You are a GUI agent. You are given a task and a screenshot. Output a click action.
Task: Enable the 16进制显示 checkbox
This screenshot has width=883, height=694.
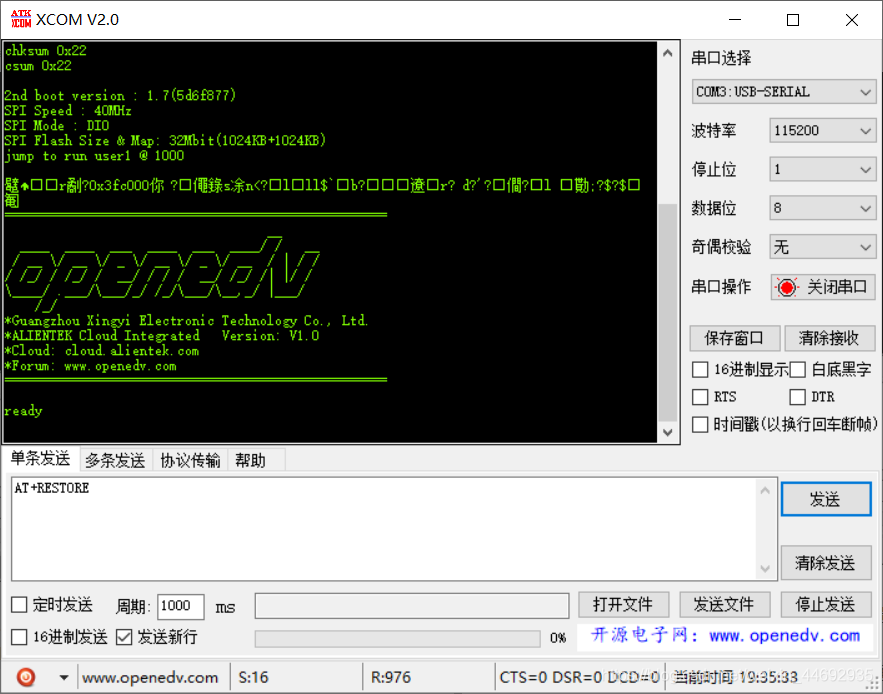coord(700,370)
